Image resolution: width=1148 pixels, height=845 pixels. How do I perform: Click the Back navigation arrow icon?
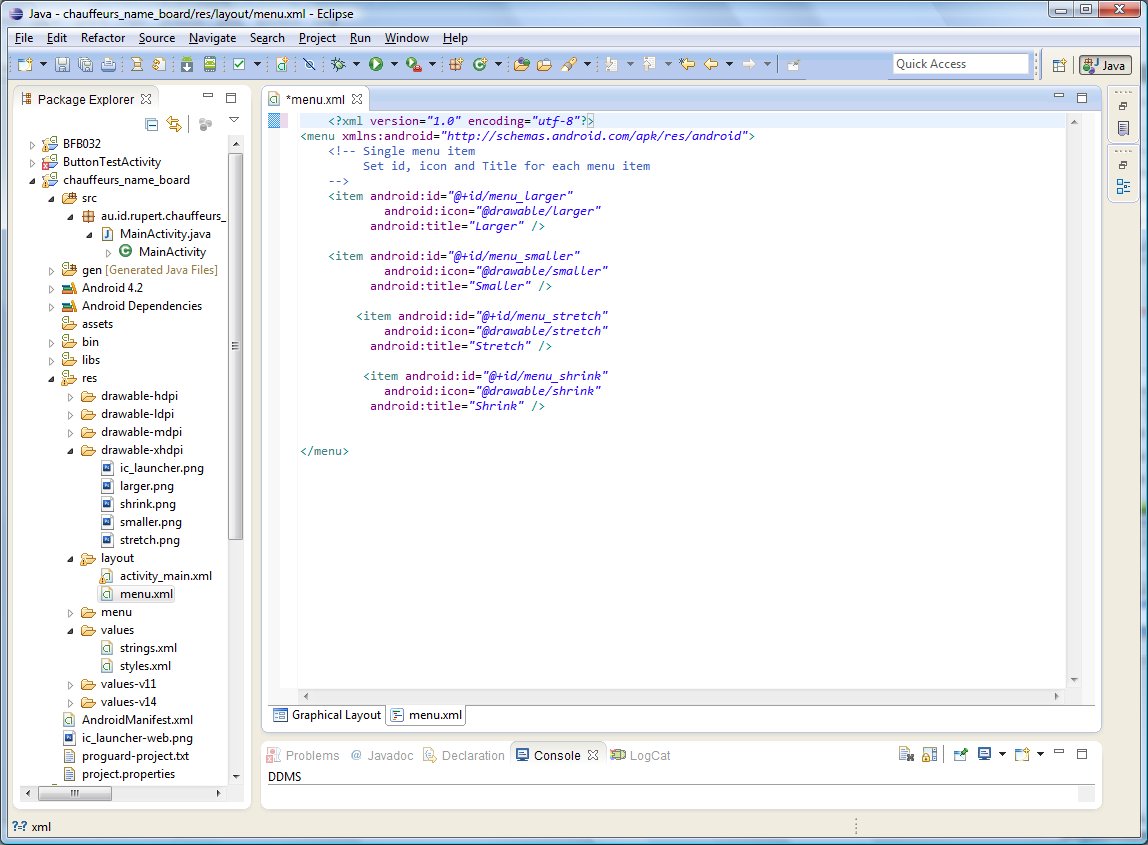point(711,64)
